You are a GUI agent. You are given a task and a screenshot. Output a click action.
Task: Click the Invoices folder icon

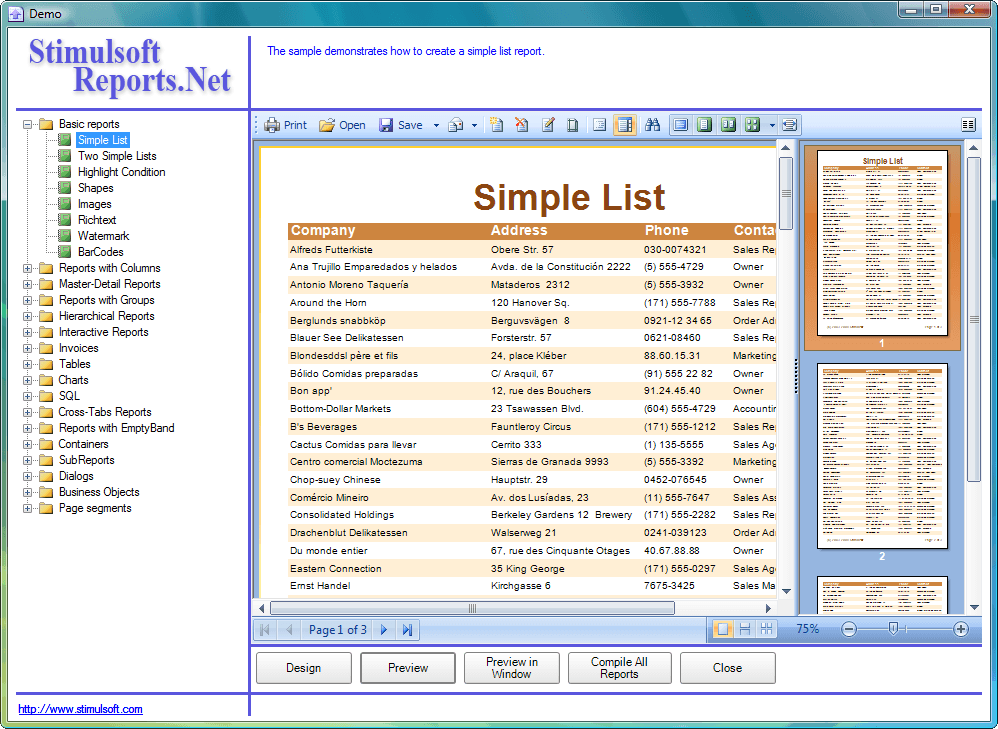[x=46, y=348]
